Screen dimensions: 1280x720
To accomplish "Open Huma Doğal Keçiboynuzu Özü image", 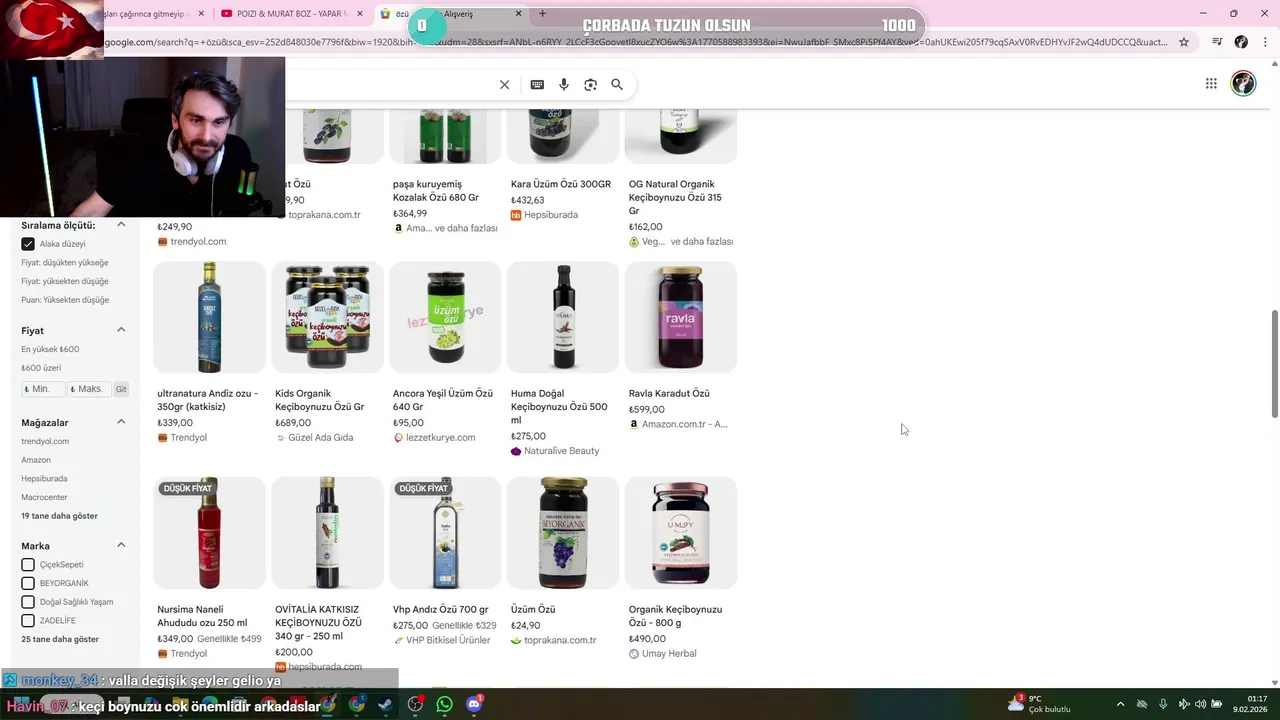I will [563, 318].
